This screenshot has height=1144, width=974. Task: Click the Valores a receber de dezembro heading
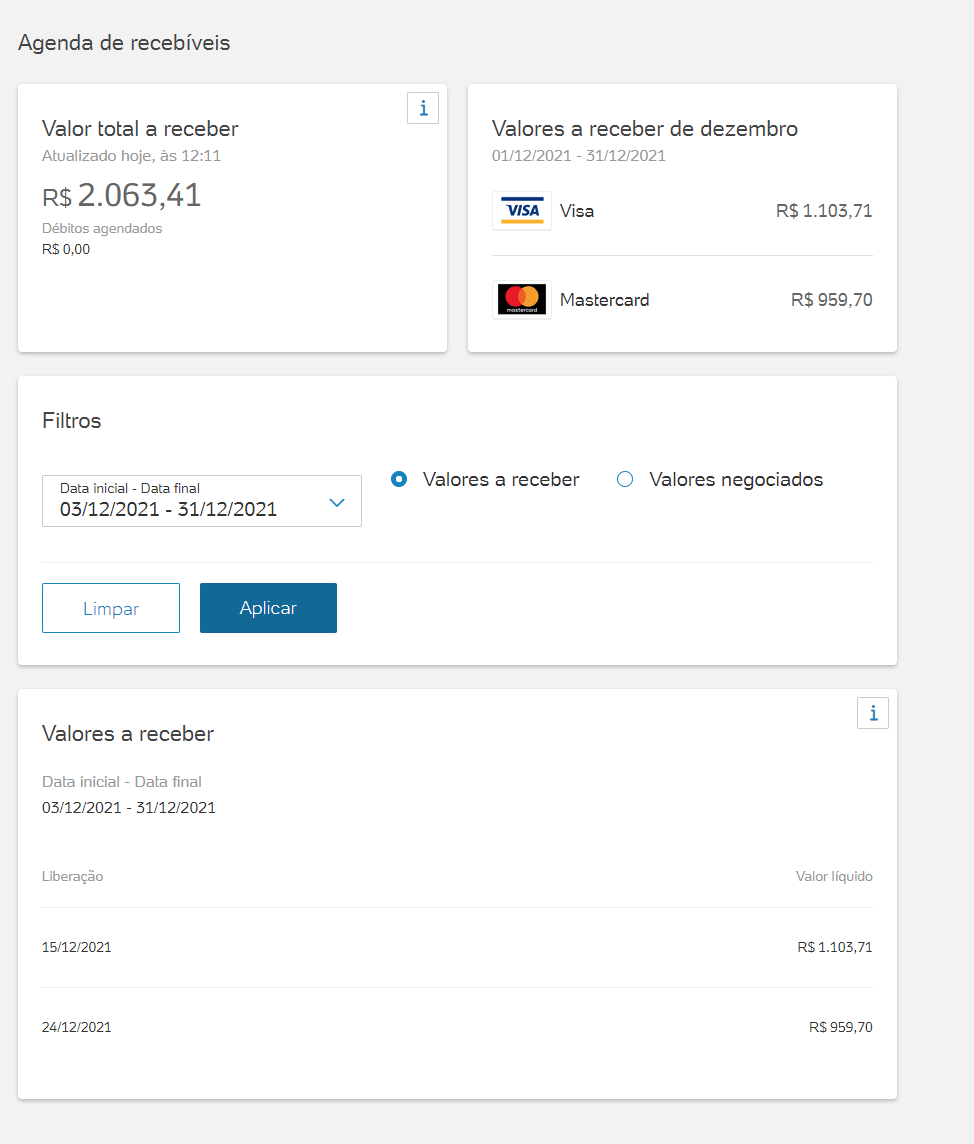645,129
